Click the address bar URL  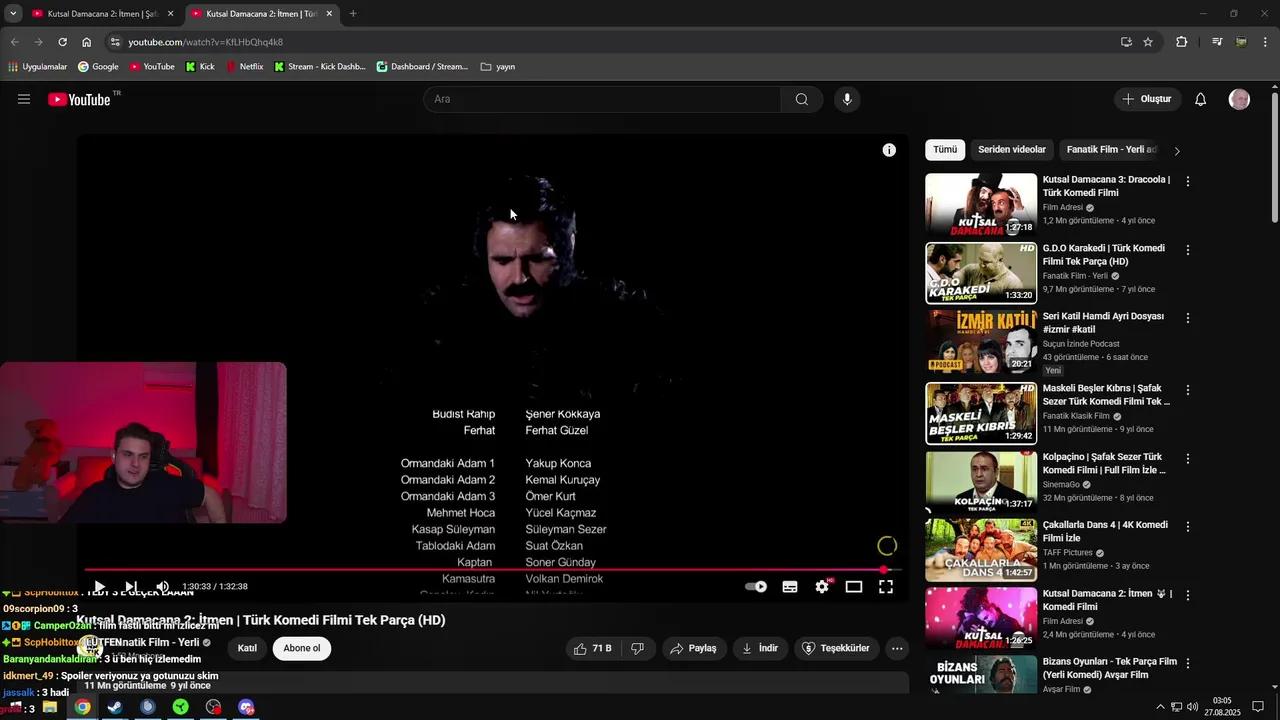pos(206,42)
